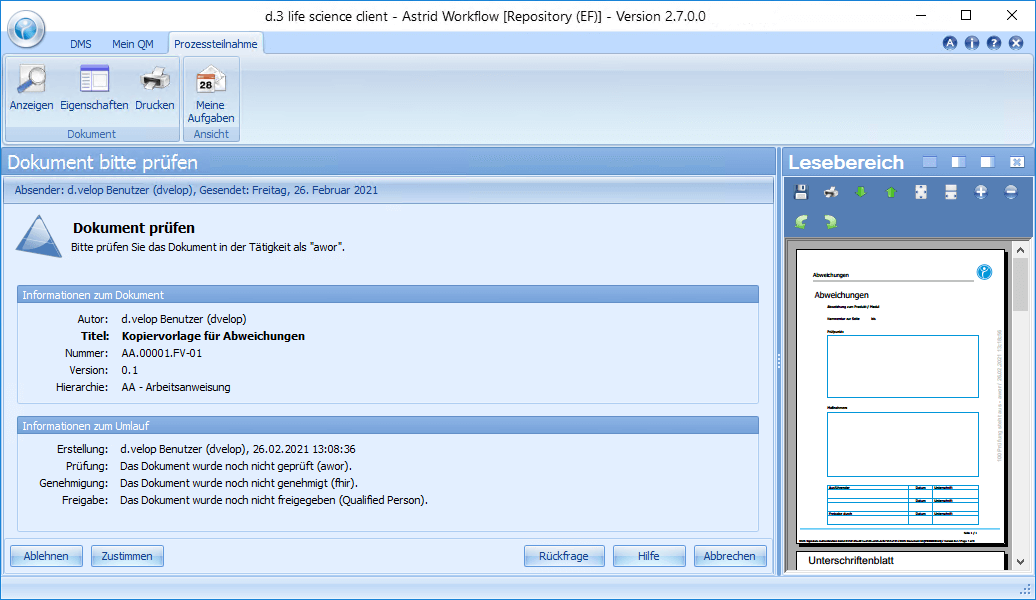Maximize the application window
The width and height of the screenshot is (1036, 600).
pyautogui.click(x=966, y=15)
